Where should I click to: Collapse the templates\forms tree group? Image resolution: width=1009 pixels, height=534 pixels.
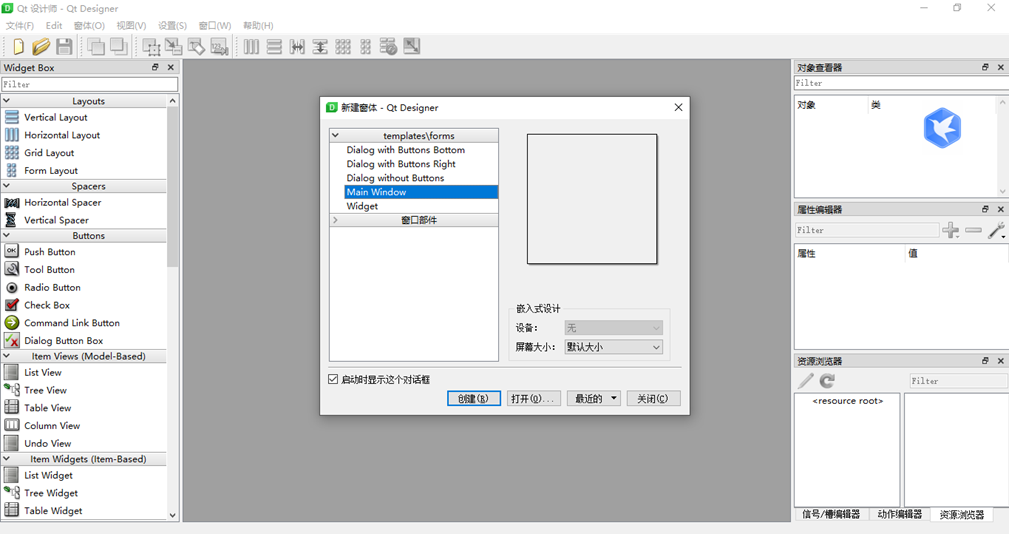click(335, 136)
